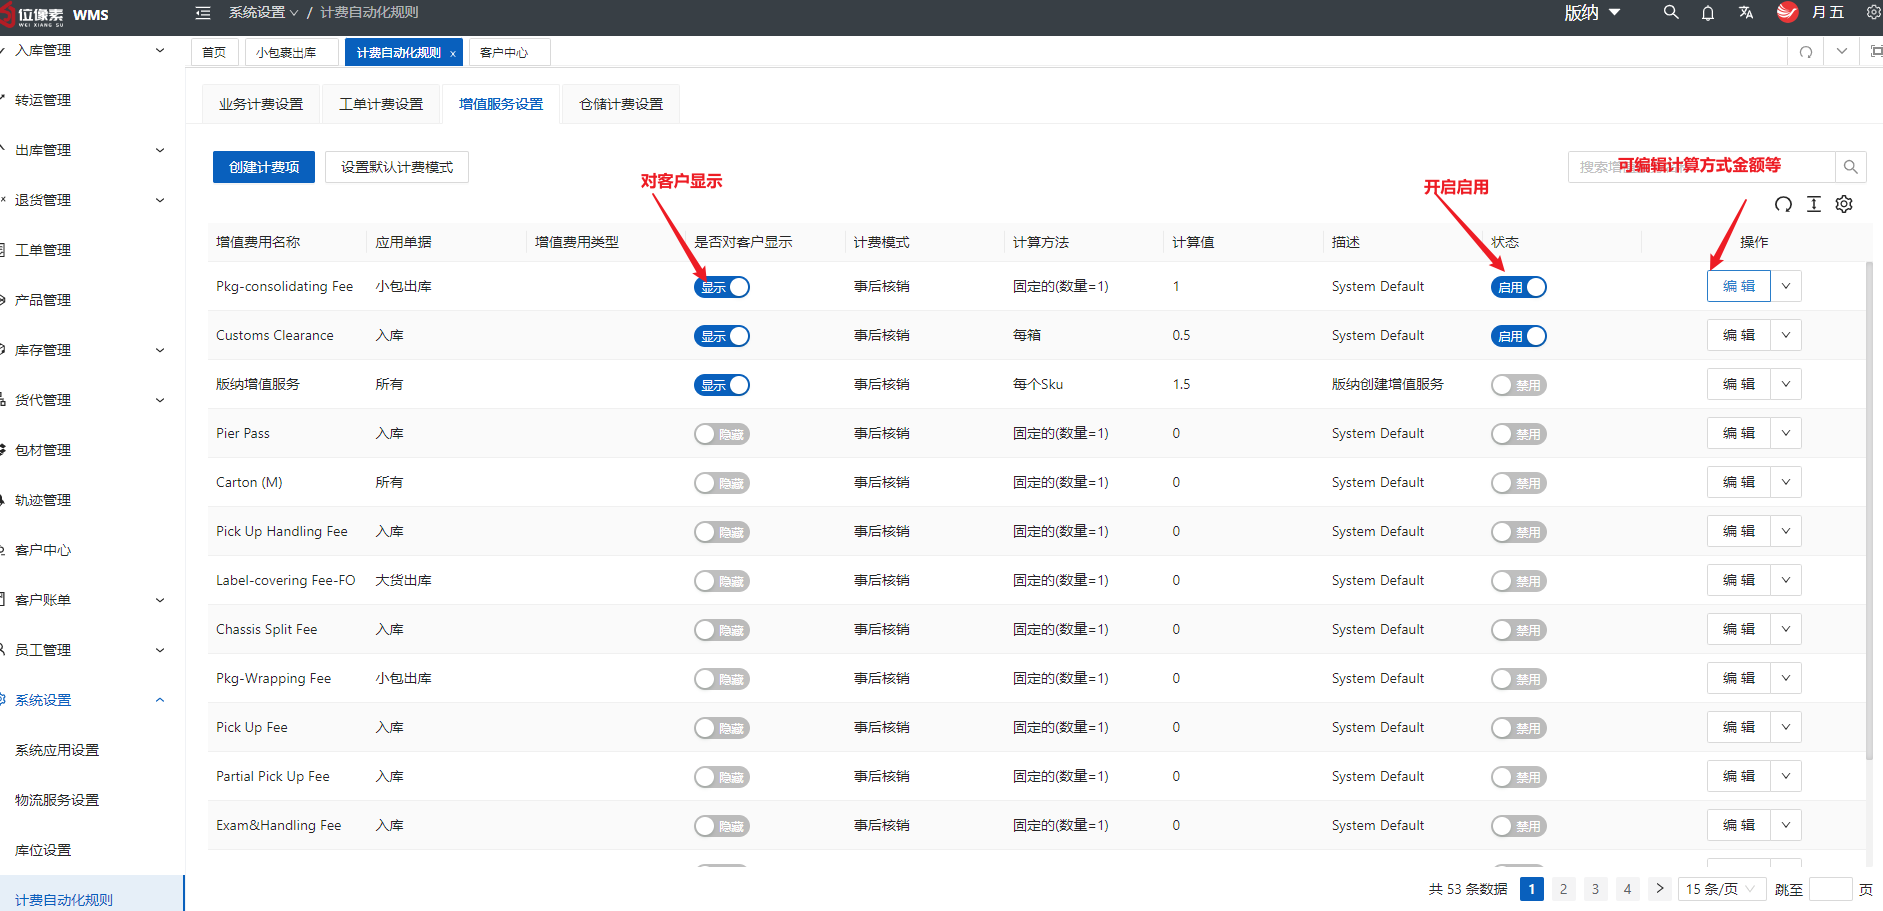Image resolution: width=1883 pixels, height=911 pixels.
Task: Edit the Pkg-Wrapping Fee row
Action: [x=1739, y=678]
